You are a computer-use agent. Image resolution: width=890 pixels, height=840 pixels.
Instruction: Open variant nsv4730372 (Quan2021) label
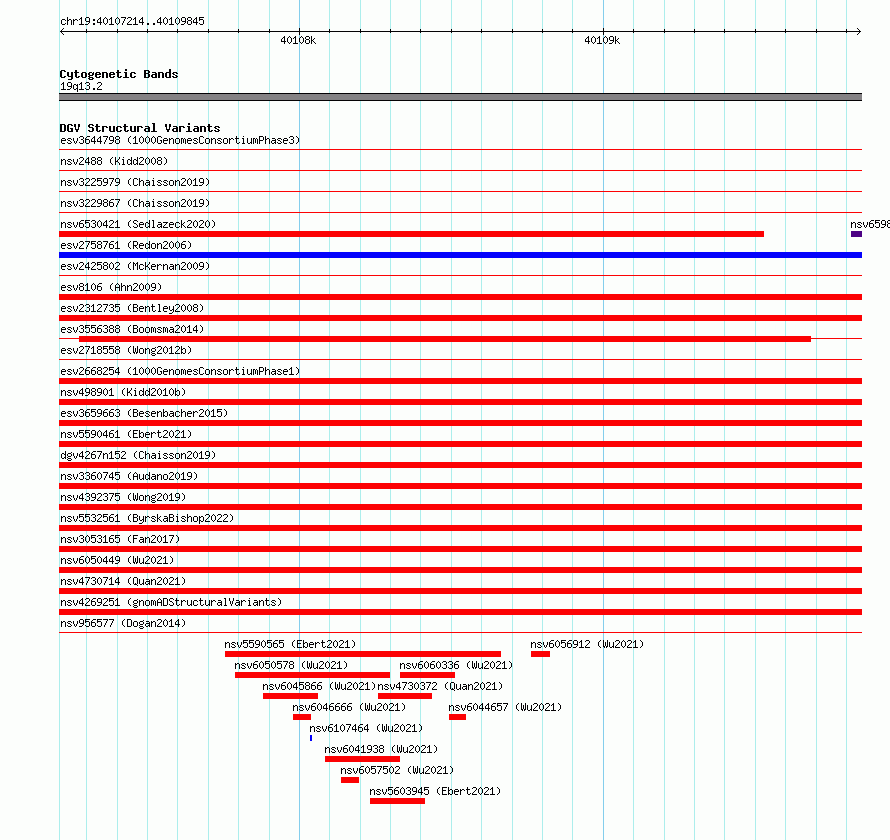440,686
